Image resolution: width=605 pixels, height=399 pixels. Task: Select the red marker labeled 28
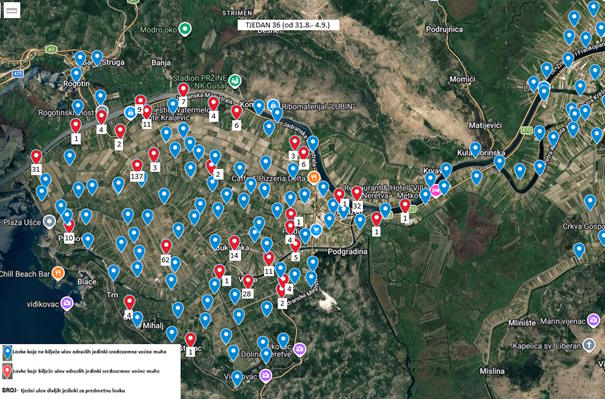(x=248, y=282)
